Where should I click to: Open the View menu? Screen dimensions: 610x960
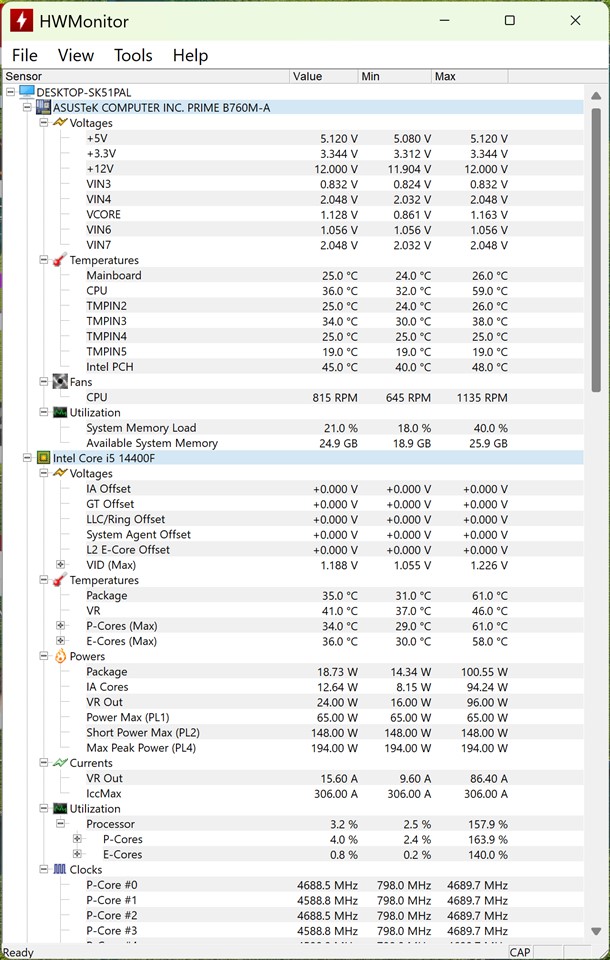click(76, 56)
